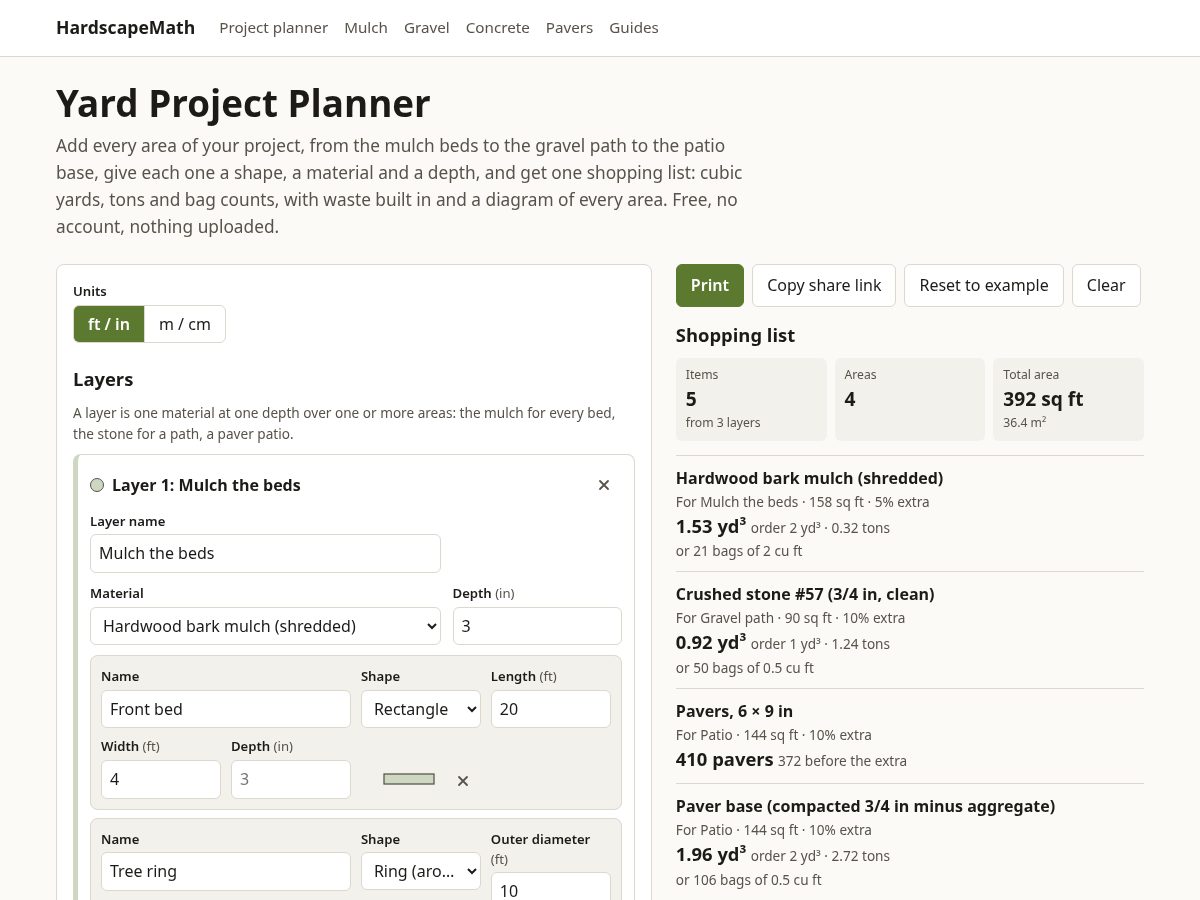
Task: Click Reset to example
Action: pos(984,285)
